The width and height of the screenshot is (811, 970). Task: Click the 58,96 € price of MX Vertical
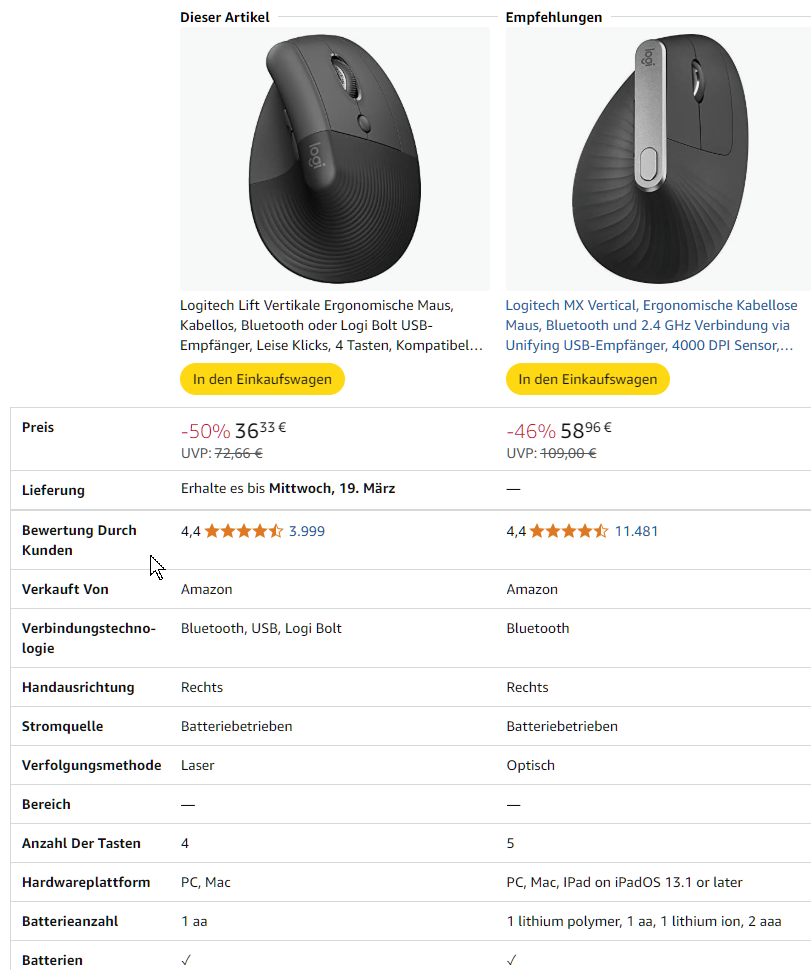(586, 431)
